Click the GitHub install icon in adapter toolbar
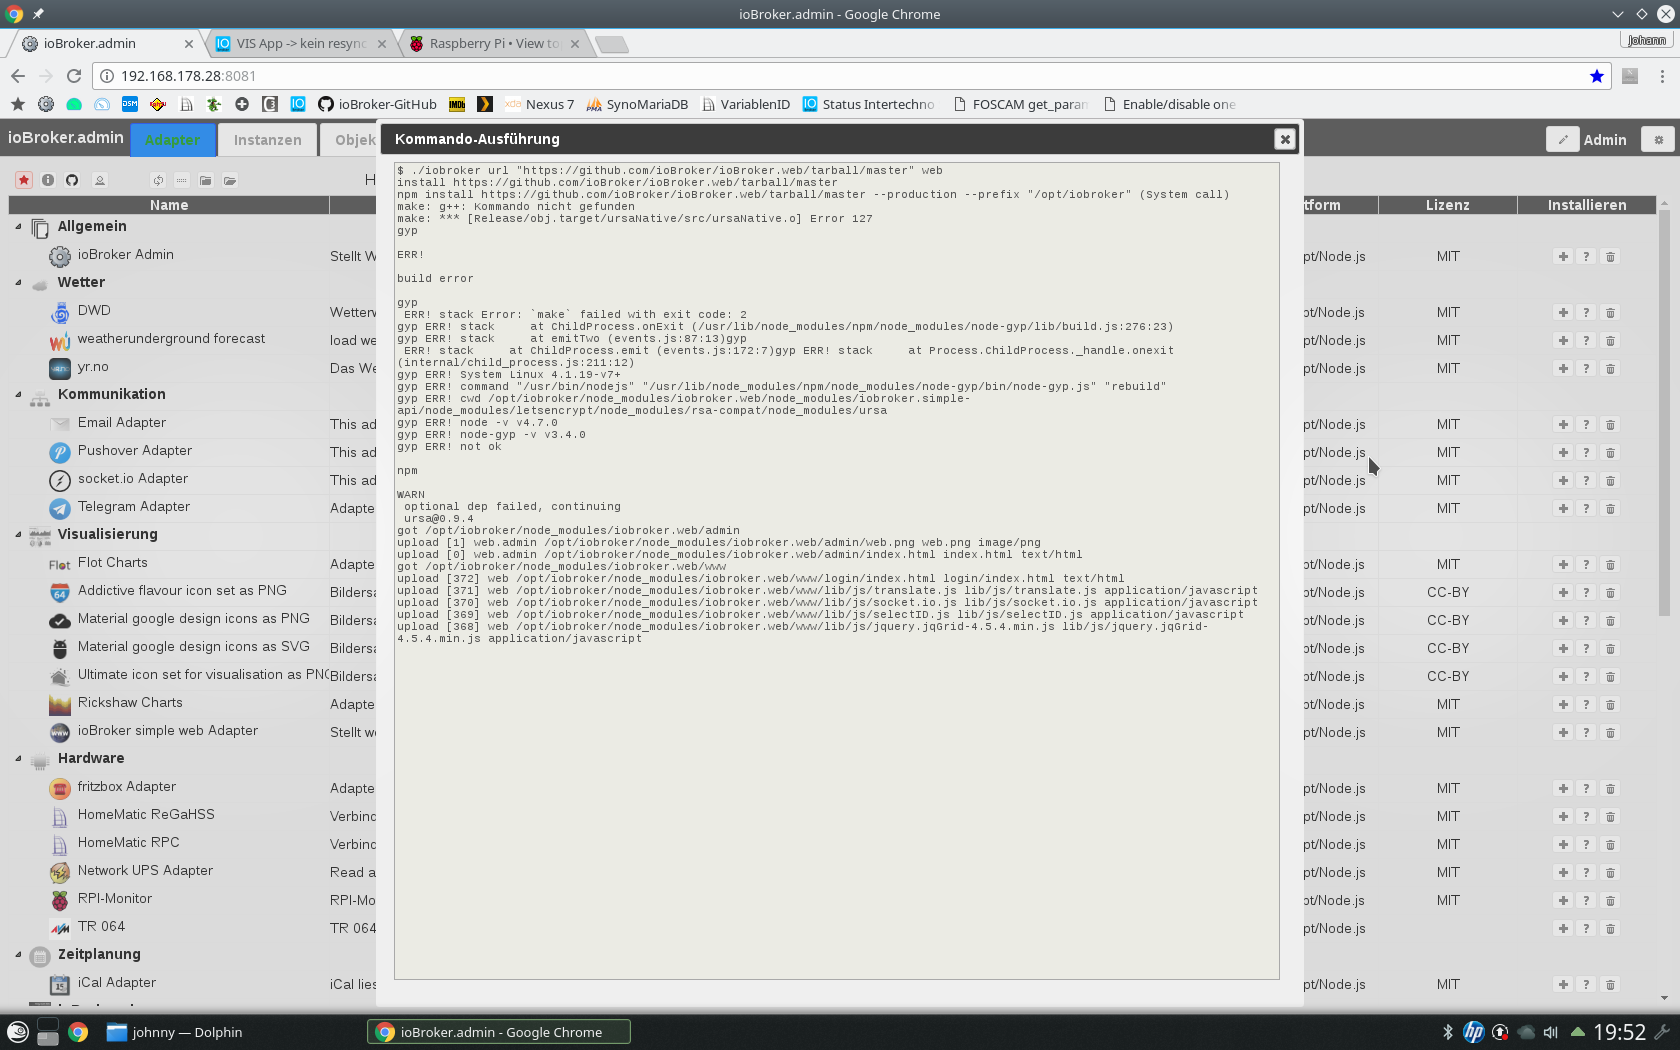This screenshot has width=1680, height=1050. 72,180
